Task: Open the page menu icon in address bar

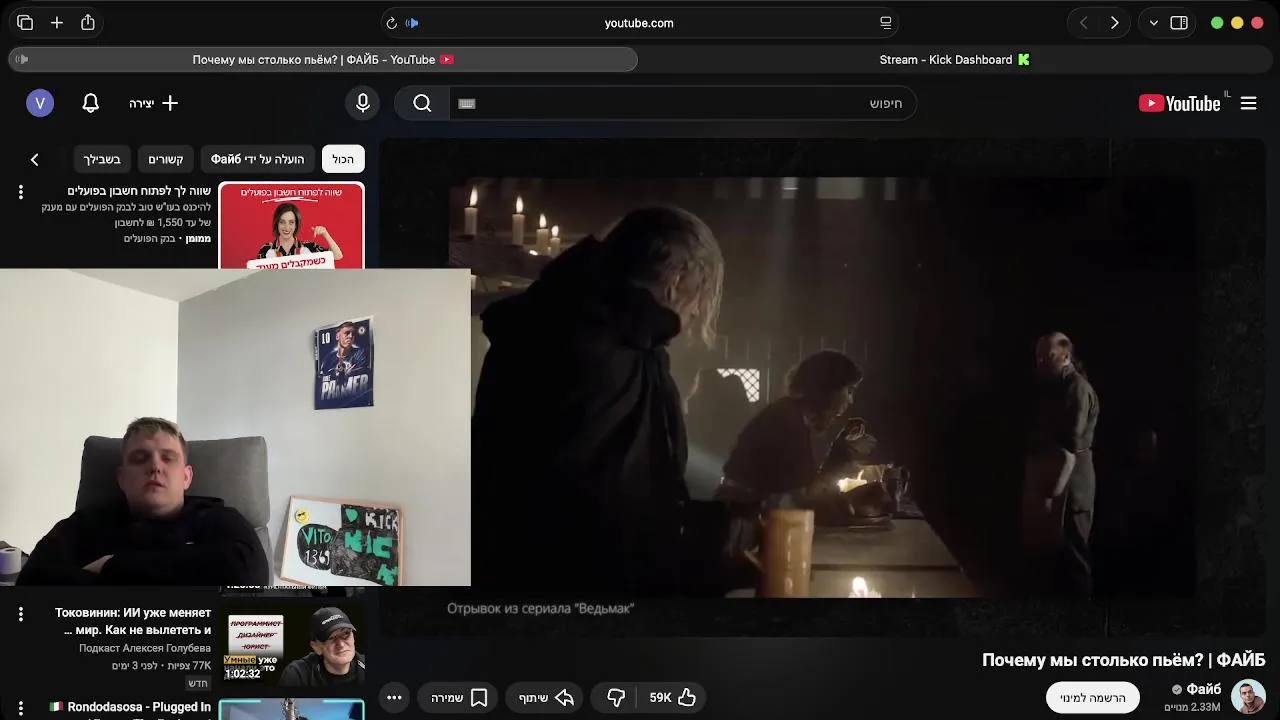Action: tap(885, 23)
